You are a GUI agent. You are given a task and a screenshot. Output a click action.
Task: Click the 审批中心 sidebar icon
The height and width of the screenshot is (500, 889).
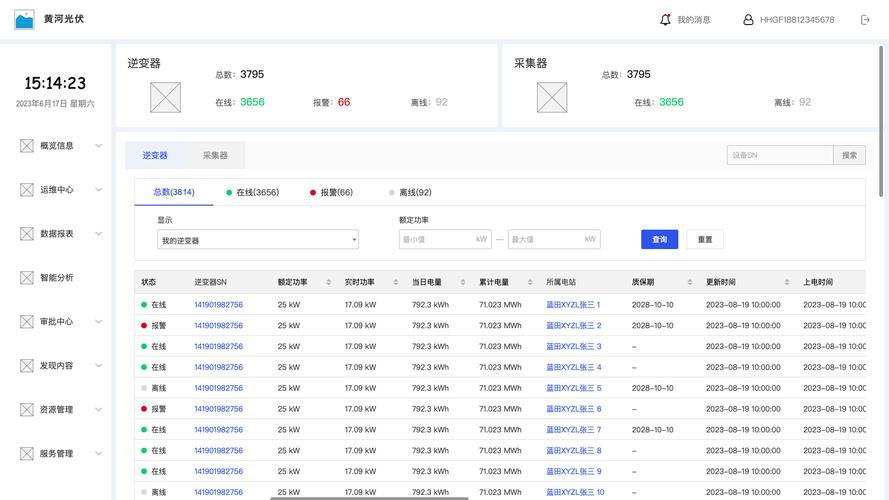pyautogui.click(x=27, y=321)
